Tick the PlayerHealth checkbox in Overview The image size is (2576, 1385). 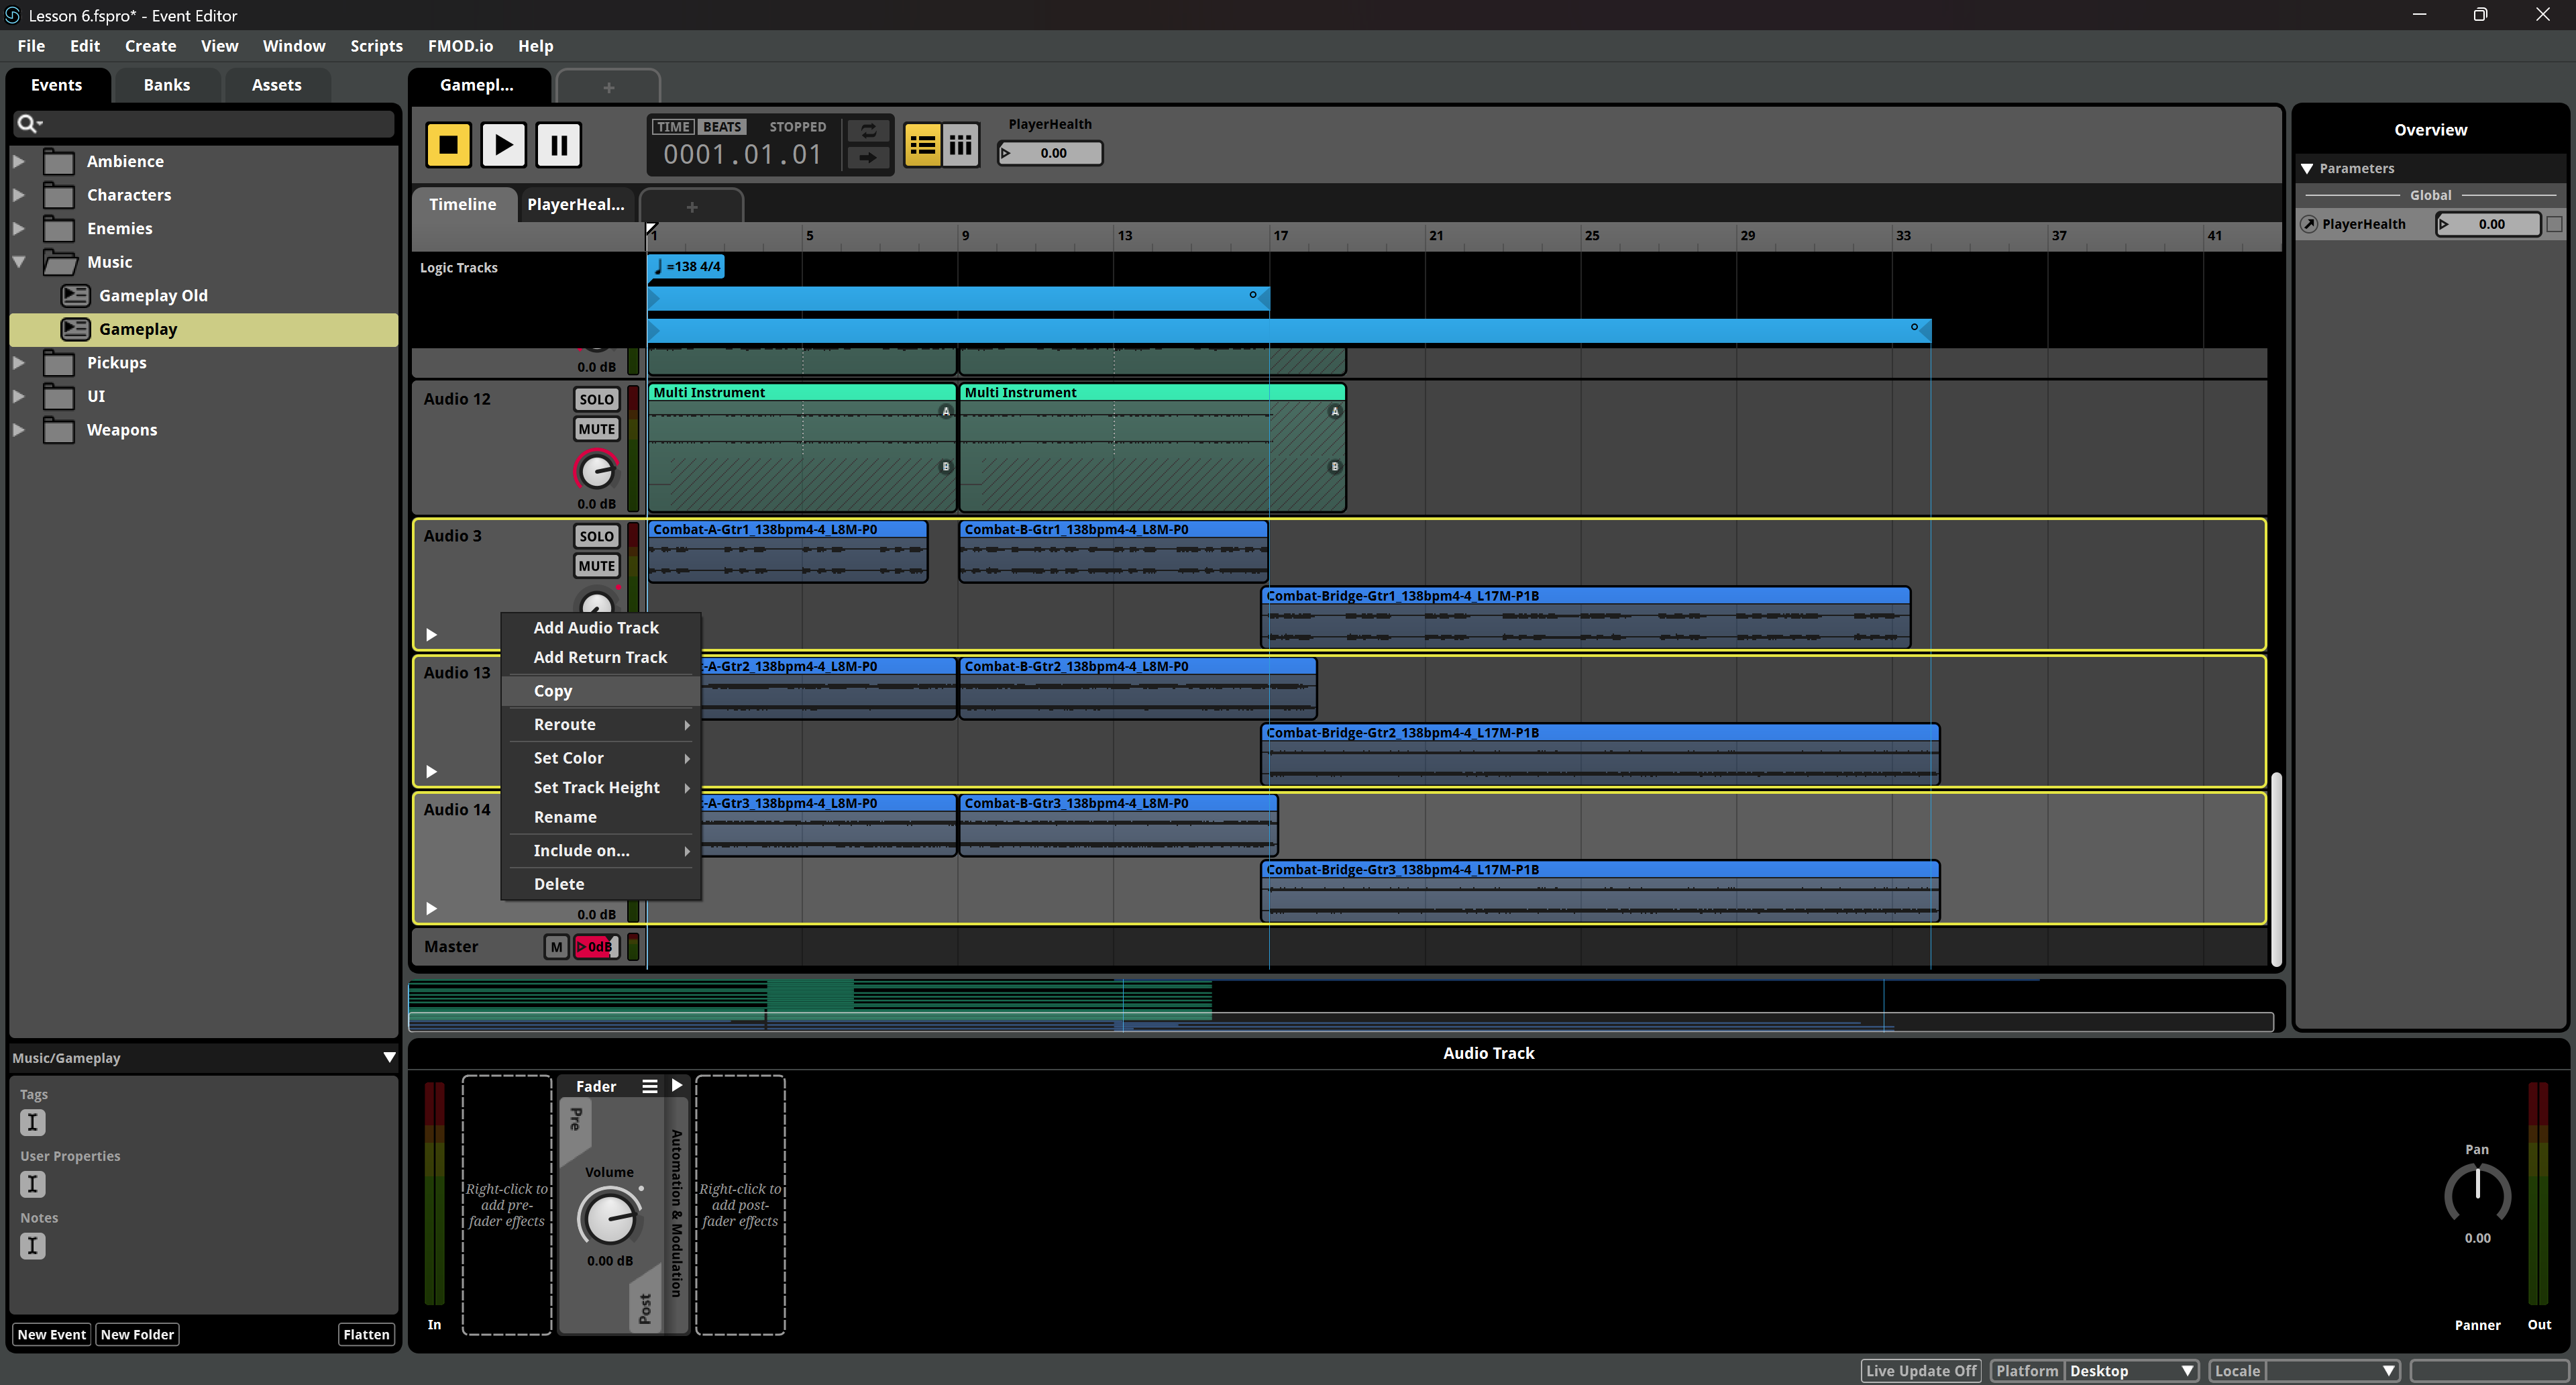[x=2554, y=224]
